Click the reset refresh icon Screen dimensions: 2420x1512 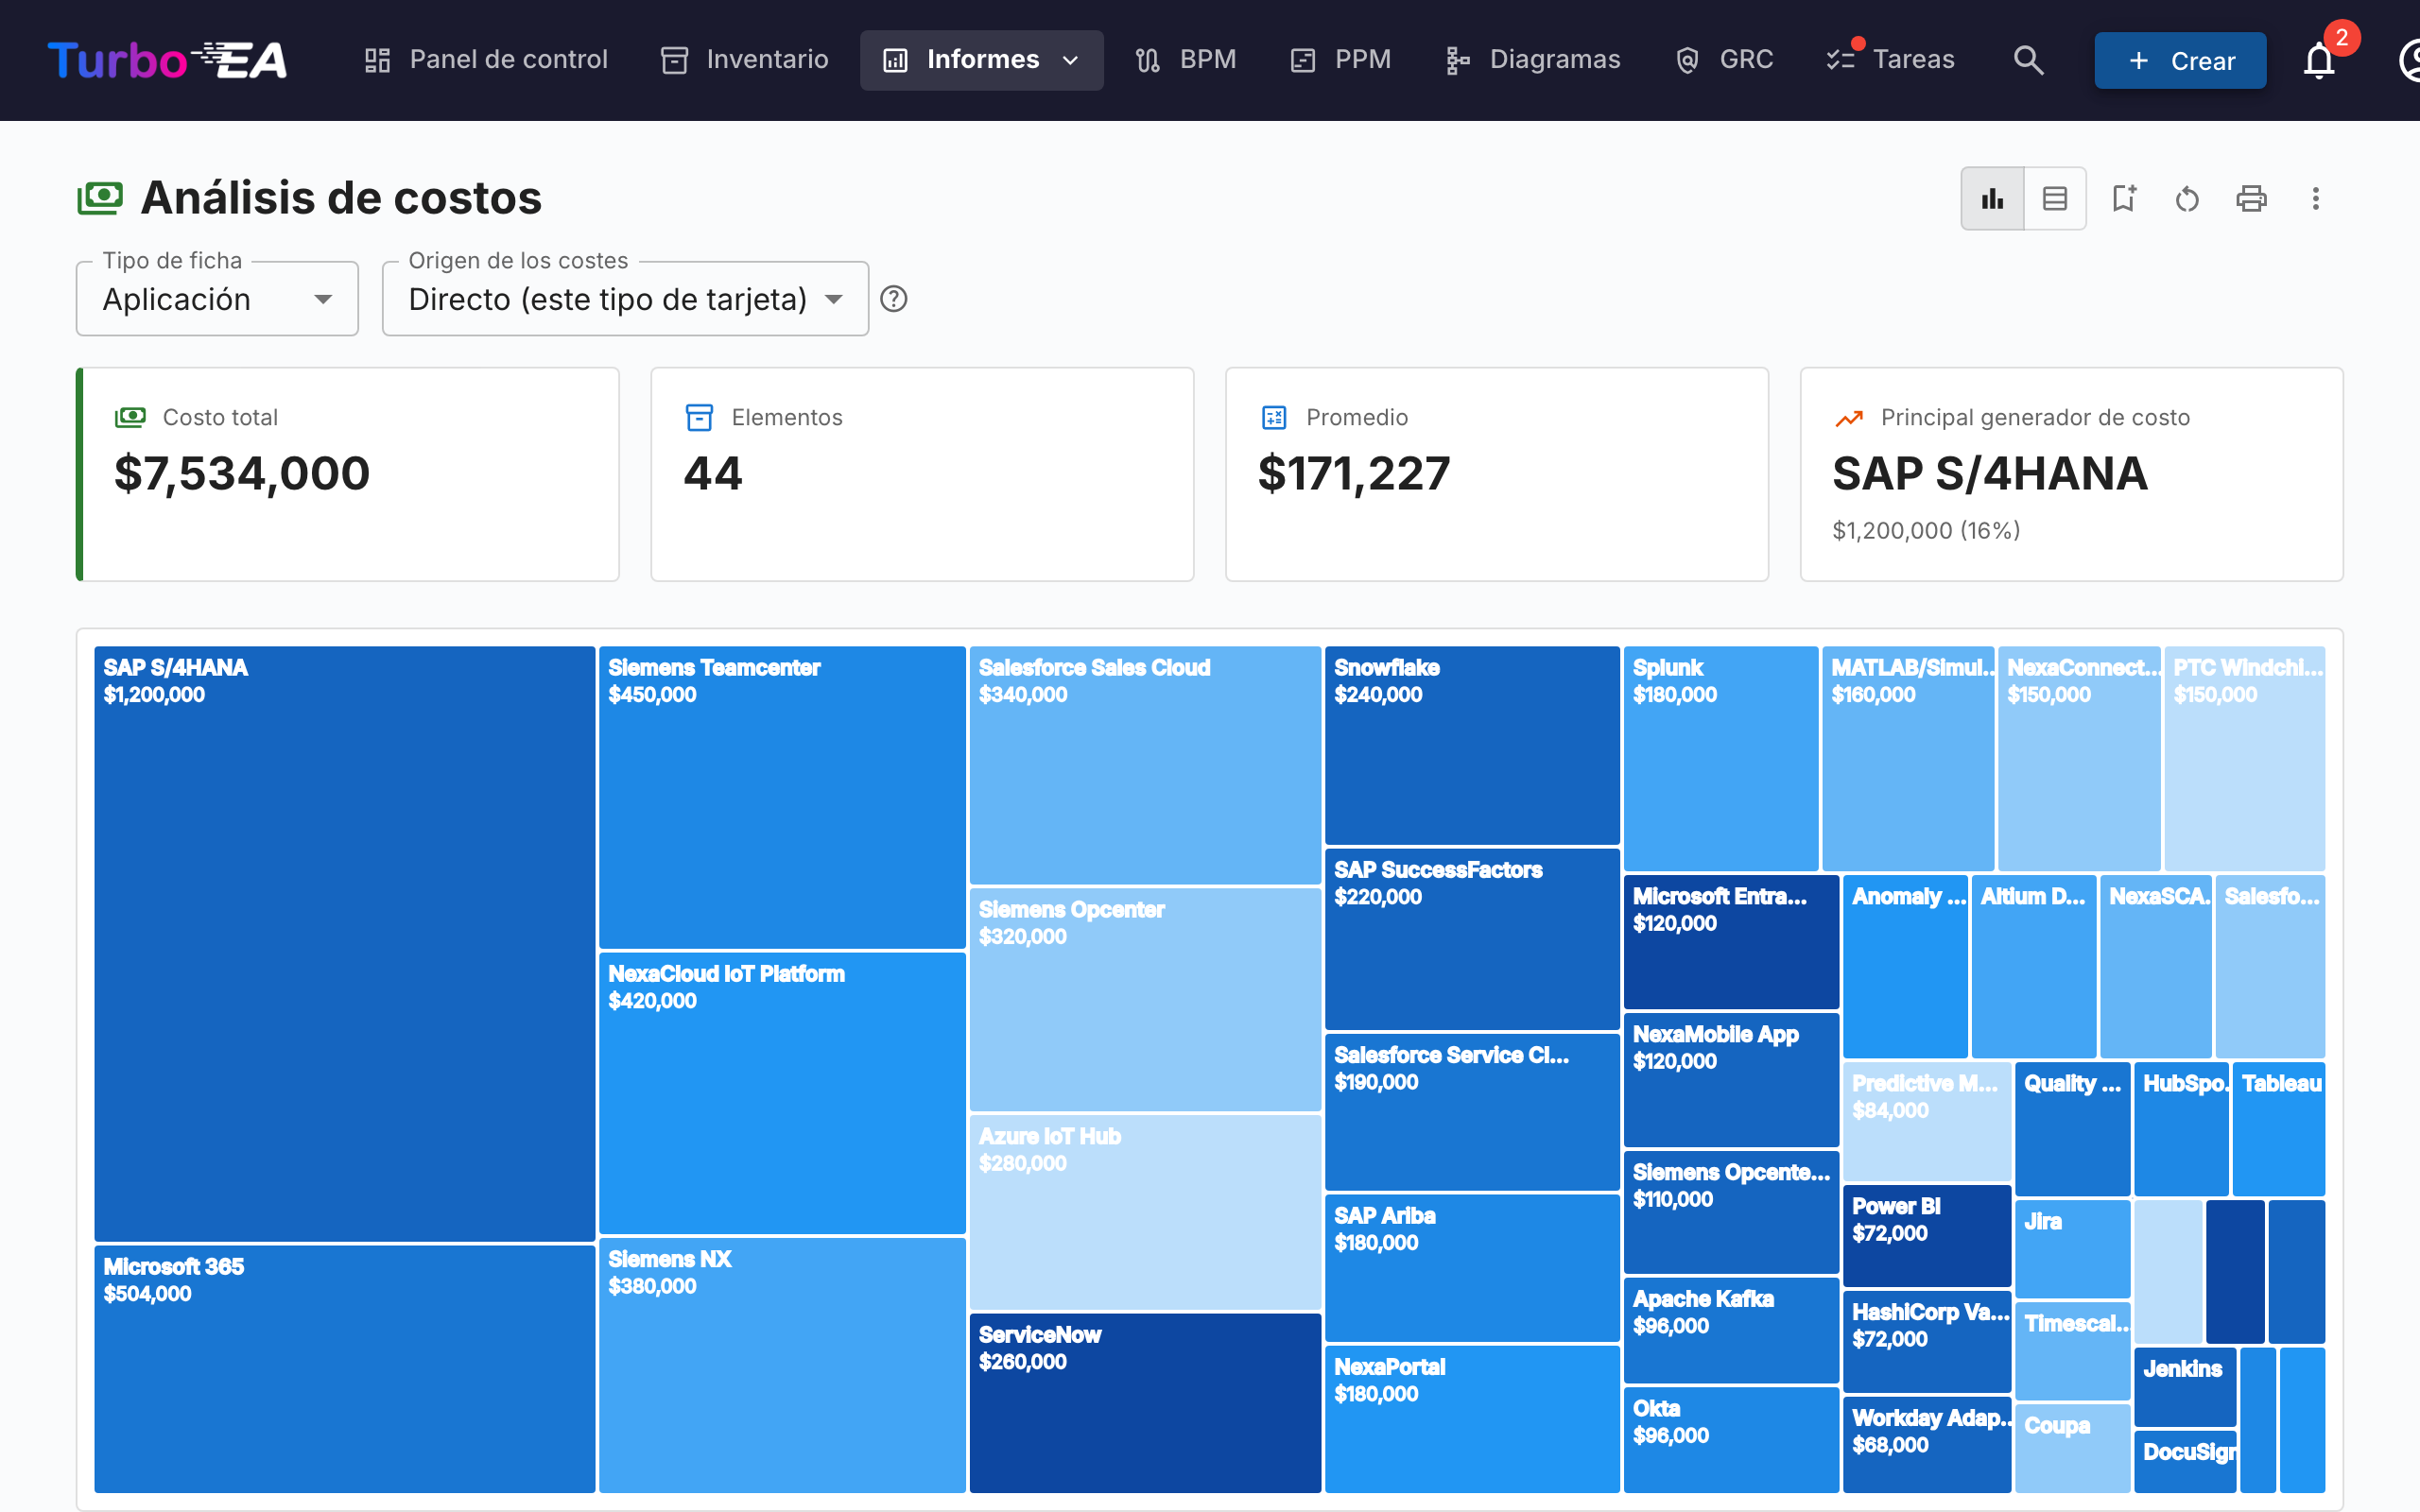(x=2187, y=198)
